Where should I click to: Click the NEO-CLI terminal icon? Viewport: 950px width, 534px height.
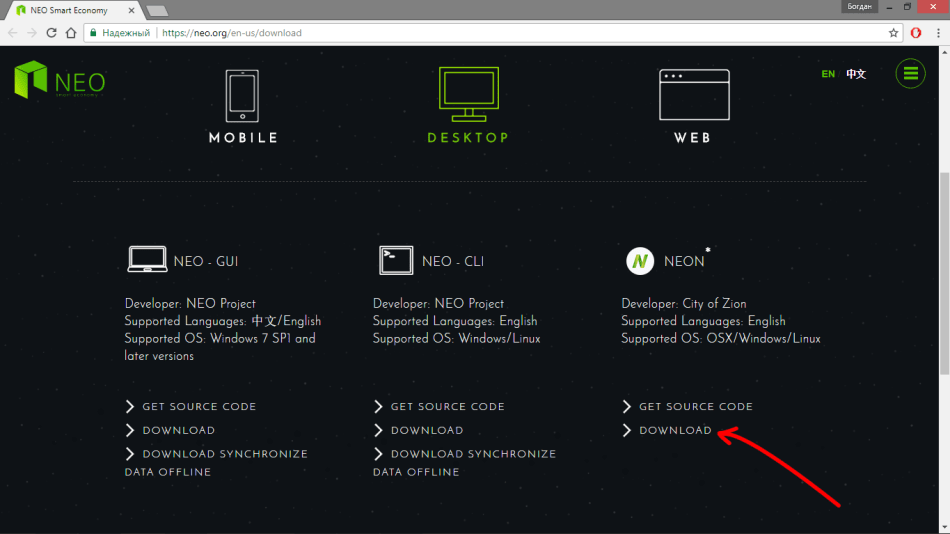pos(396,260)
